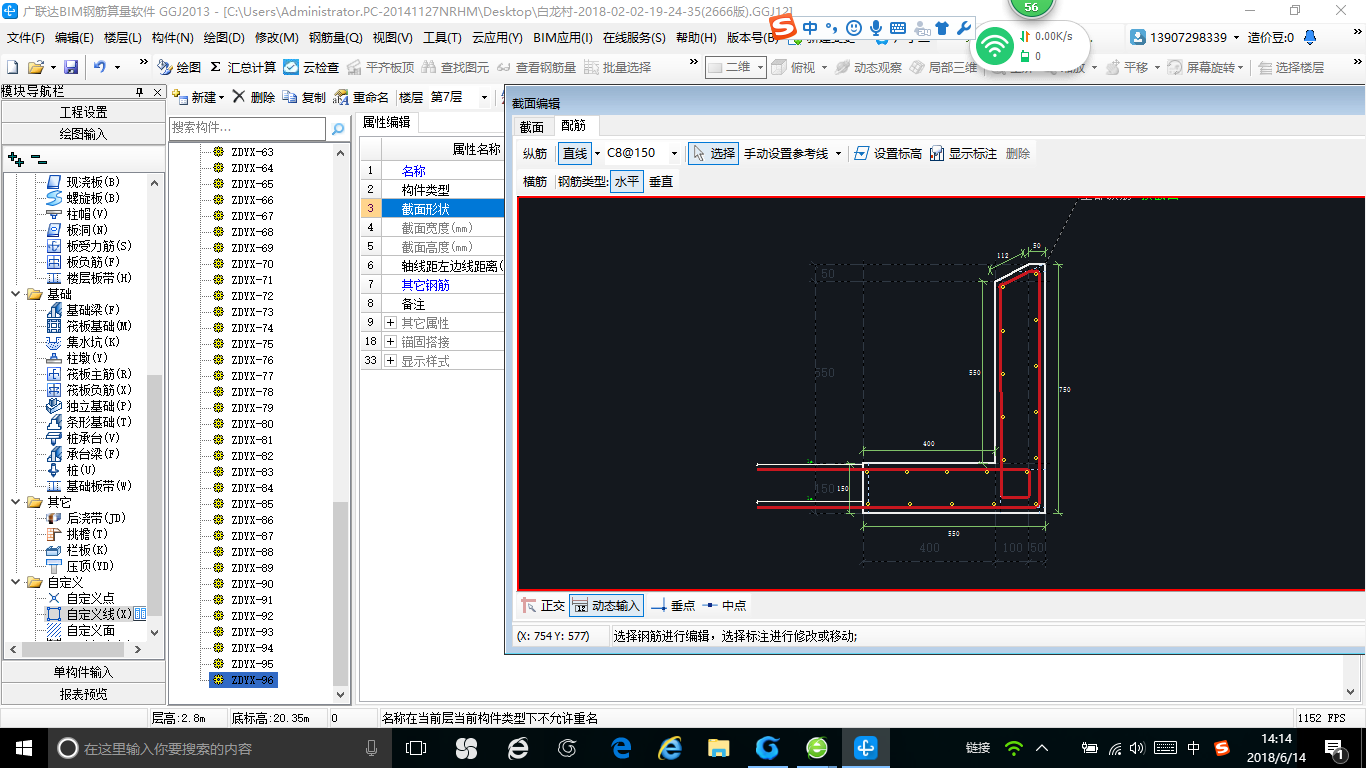The width and height of the screenshot is (1366, 768).
Task: Select 独立基础(P) tree item
Action: click(x=89, y=406)
